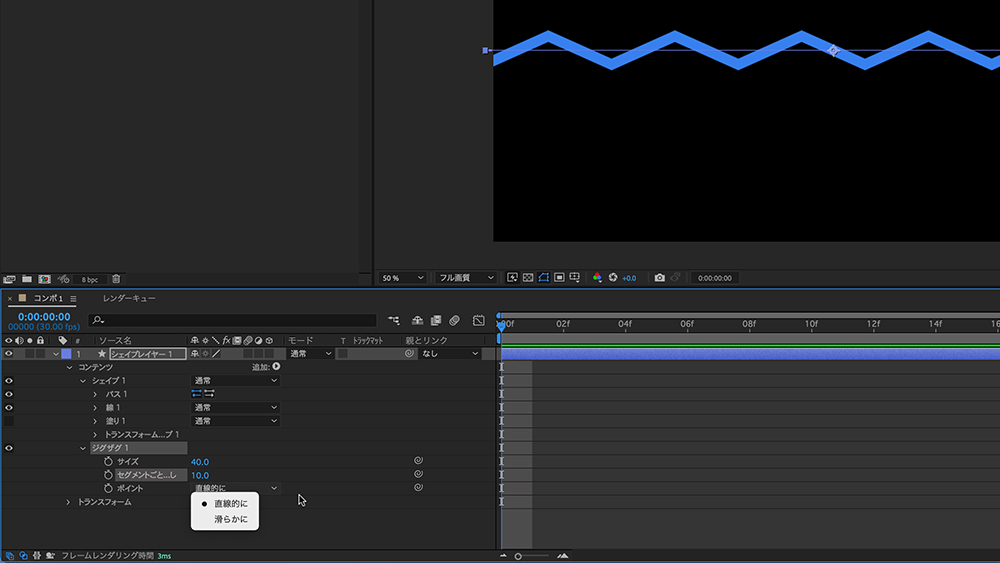Click the new folder icon in project panel

[27, 279]
